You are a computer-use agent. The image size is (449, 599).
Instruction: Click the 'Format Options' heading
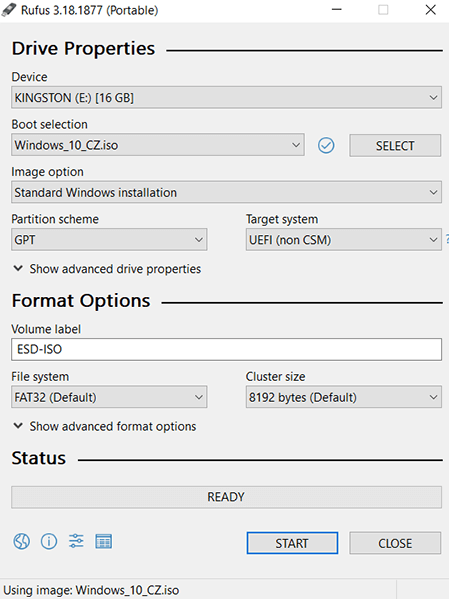coord(81,301)
